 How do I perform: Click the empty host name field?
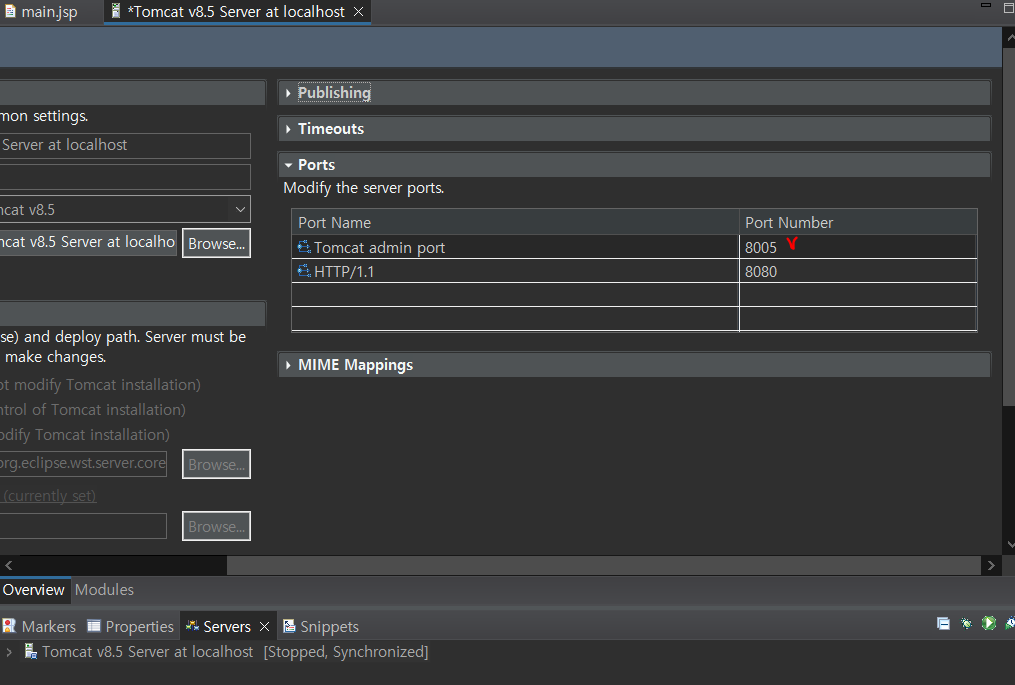(x=125, y=177)
